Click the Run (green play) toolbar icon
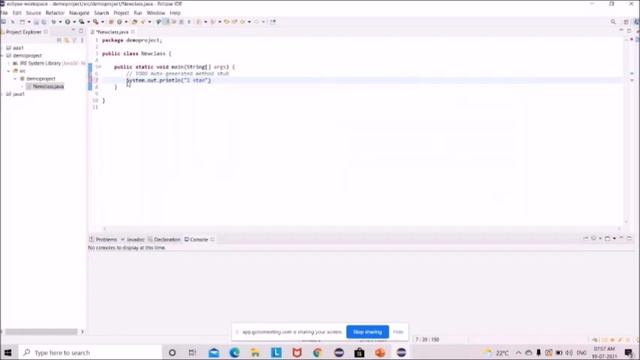640x360 pixels. [x=68, y=22]
